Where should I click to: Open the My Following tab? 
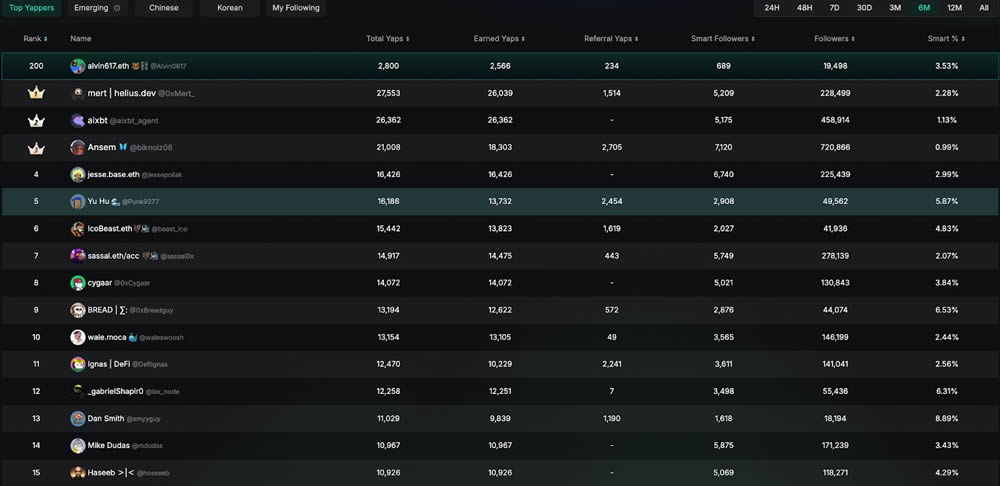(296, 8)
